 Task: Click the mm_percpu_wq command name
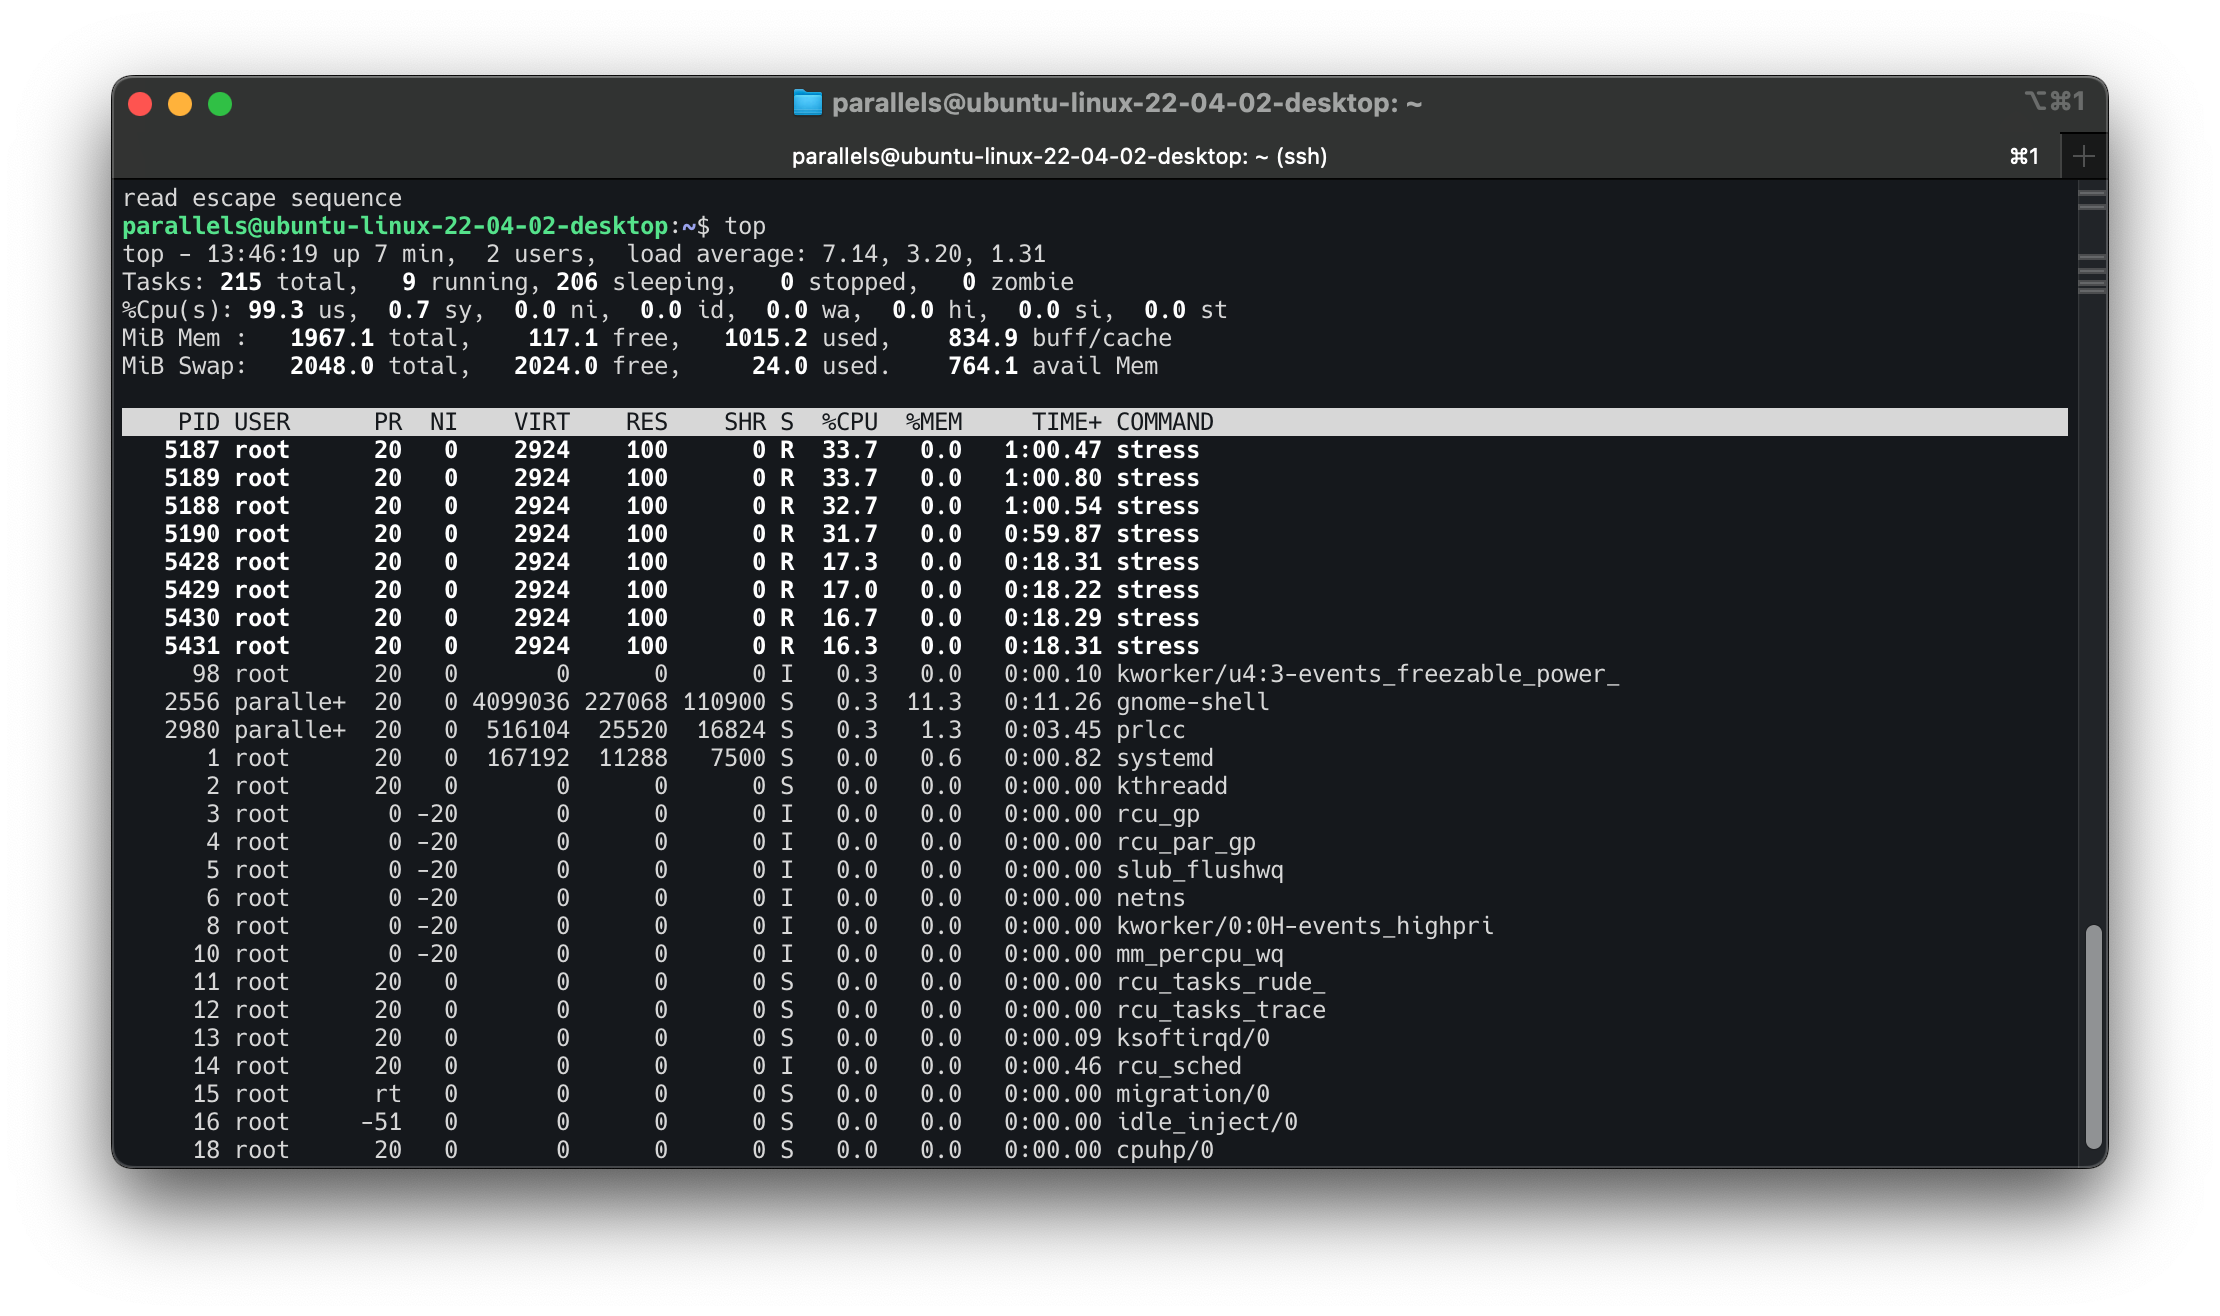click(x=1200, y=954)
